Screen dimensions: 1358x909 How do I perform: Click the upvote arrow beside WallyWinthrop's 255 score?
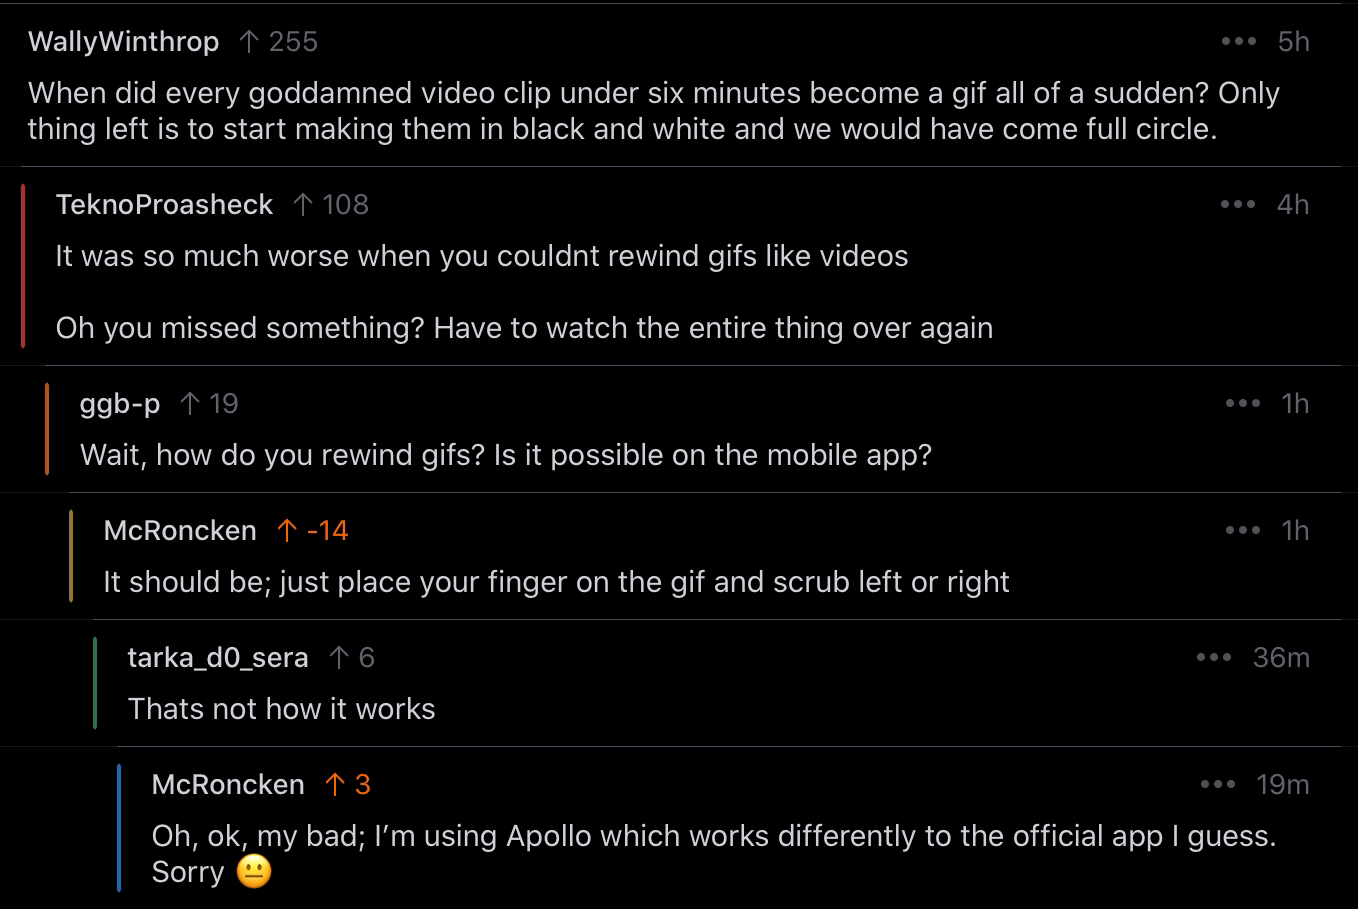[x=249, y=42]
